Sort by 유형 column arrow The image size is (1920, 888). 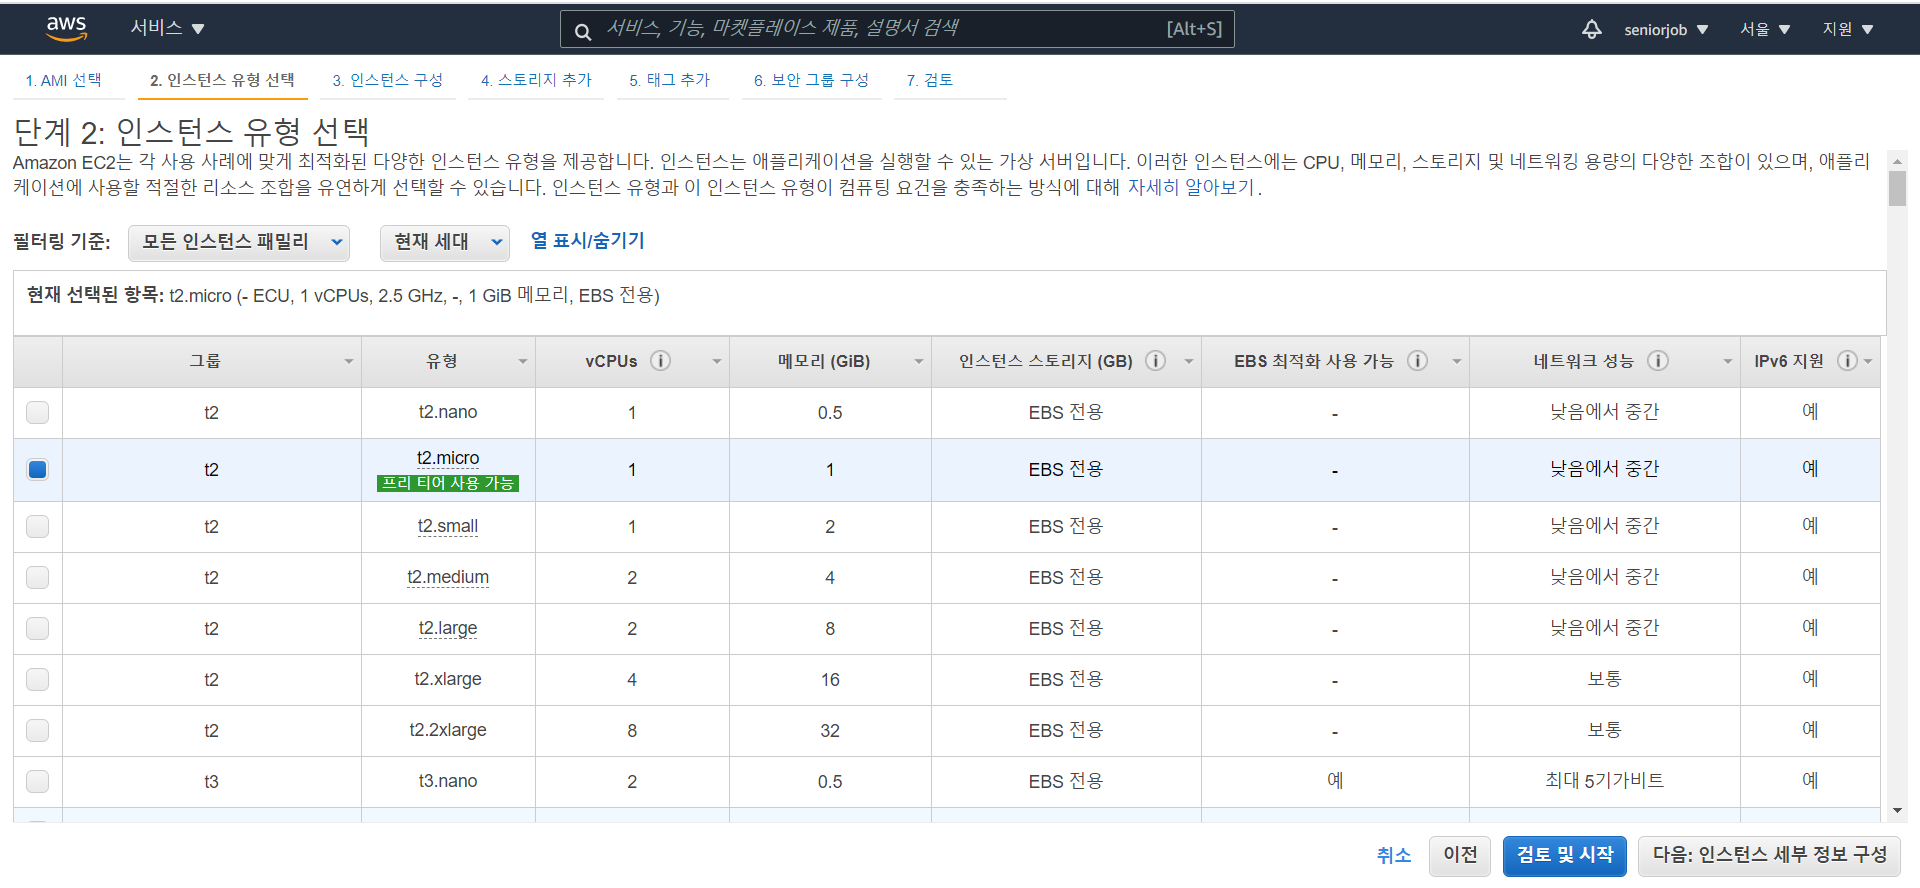point(522,361)
